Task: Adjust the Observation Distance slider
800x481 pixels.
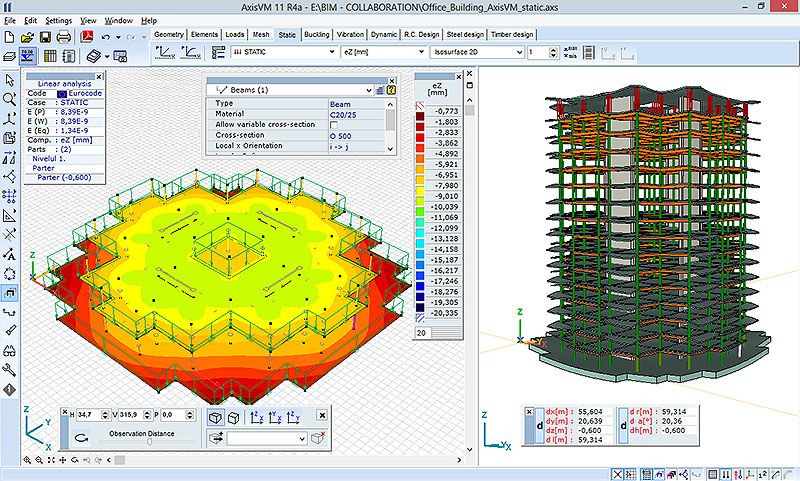Action: 149,442
